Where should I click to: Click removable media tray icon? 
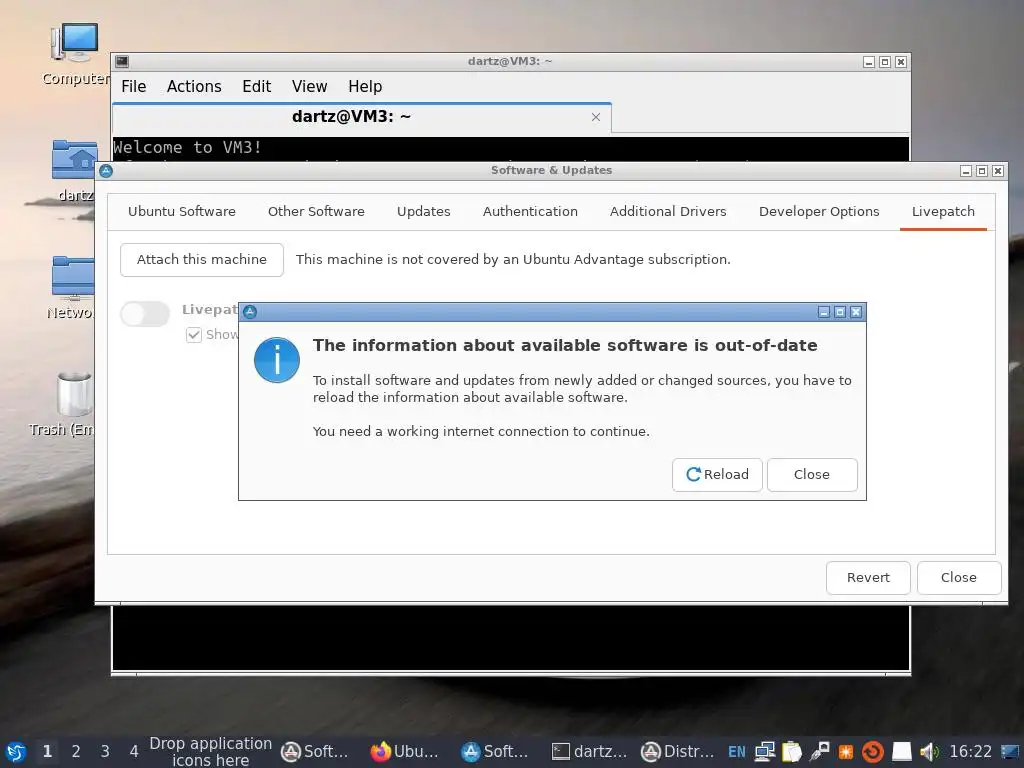pos(819,752)
